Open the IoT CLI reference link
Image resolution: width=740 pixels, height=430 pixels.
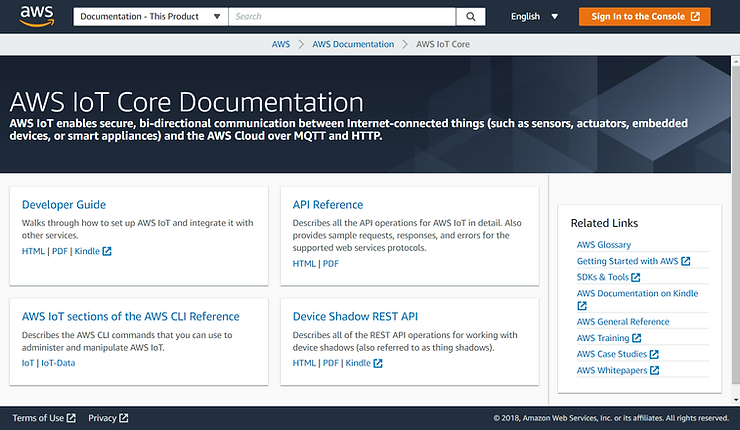(28, 363)
